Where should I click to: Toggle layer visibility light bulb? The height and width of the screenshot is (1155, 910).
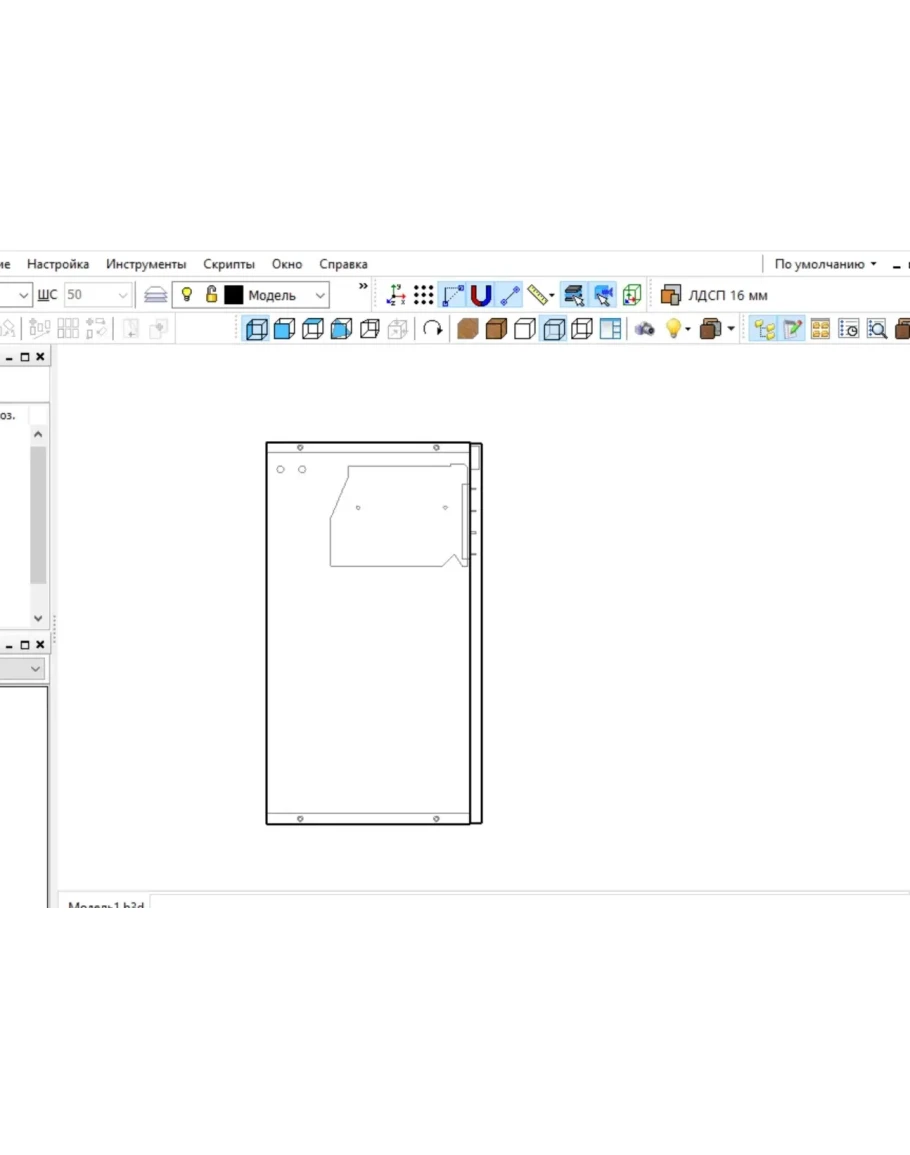(x=187, y=295)
